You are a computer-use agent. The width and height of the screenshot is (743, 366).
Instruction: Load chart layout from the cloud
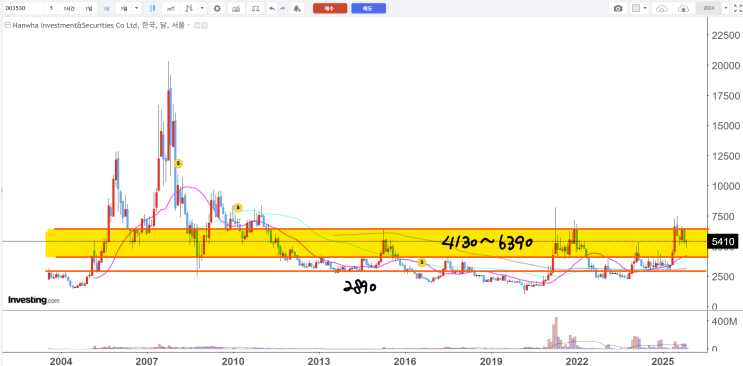point(662,9)
